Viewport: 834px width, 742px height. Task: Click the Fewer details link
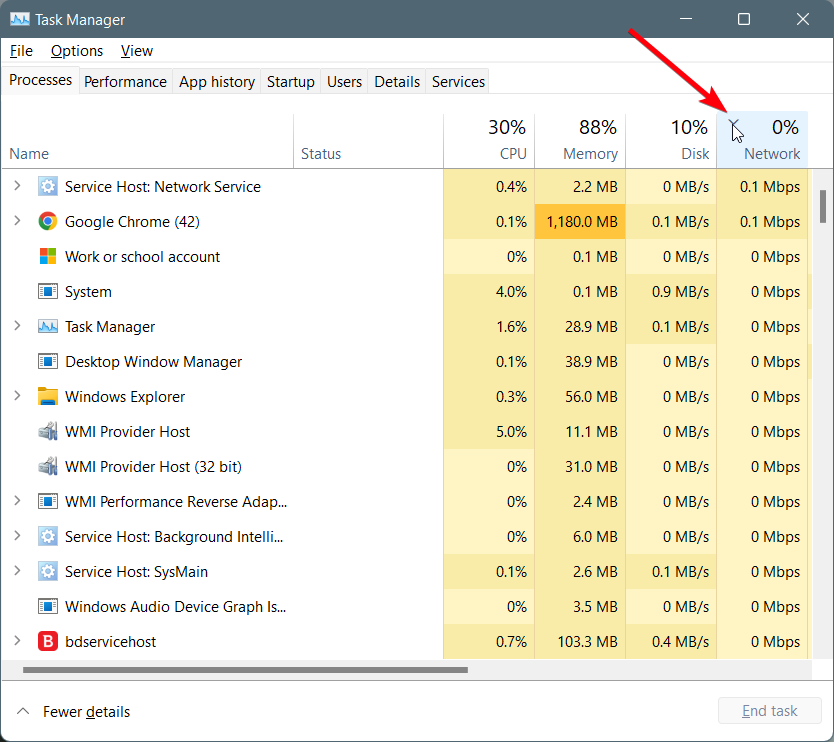(x=86, y=712)
